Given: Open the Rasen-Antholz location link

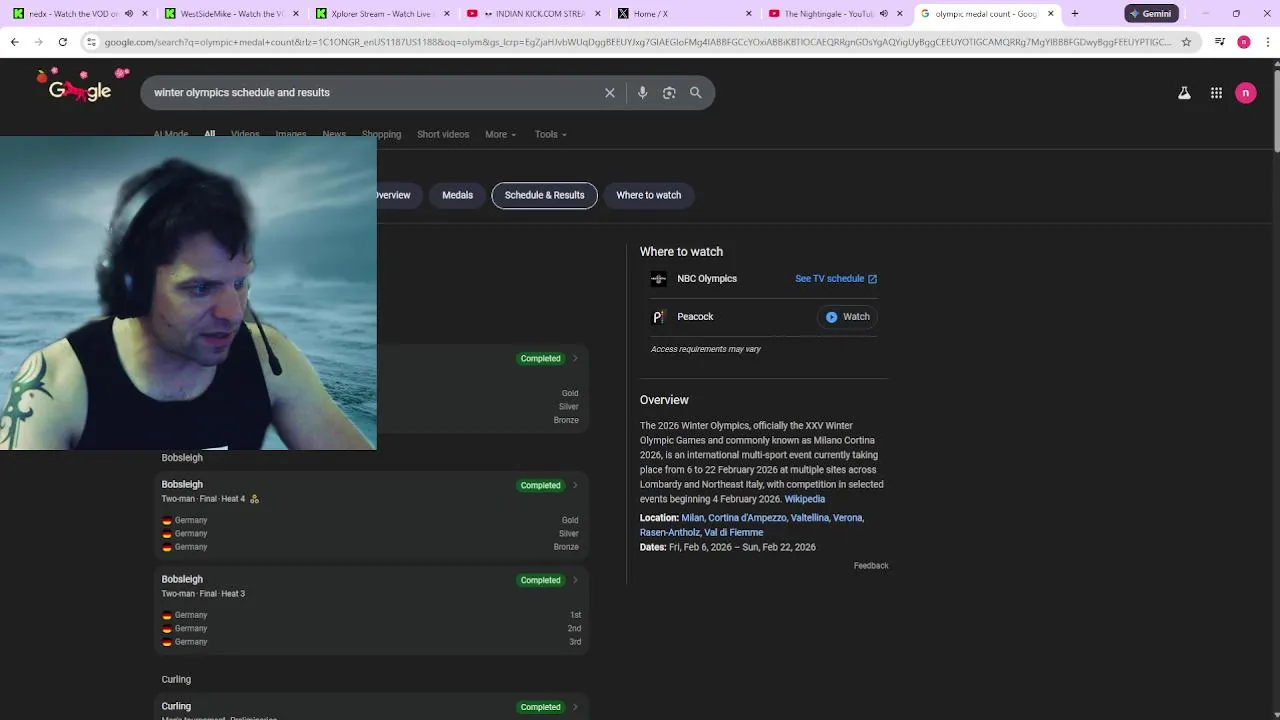Looking at the screenshot, I should click(x=670, y=533).
